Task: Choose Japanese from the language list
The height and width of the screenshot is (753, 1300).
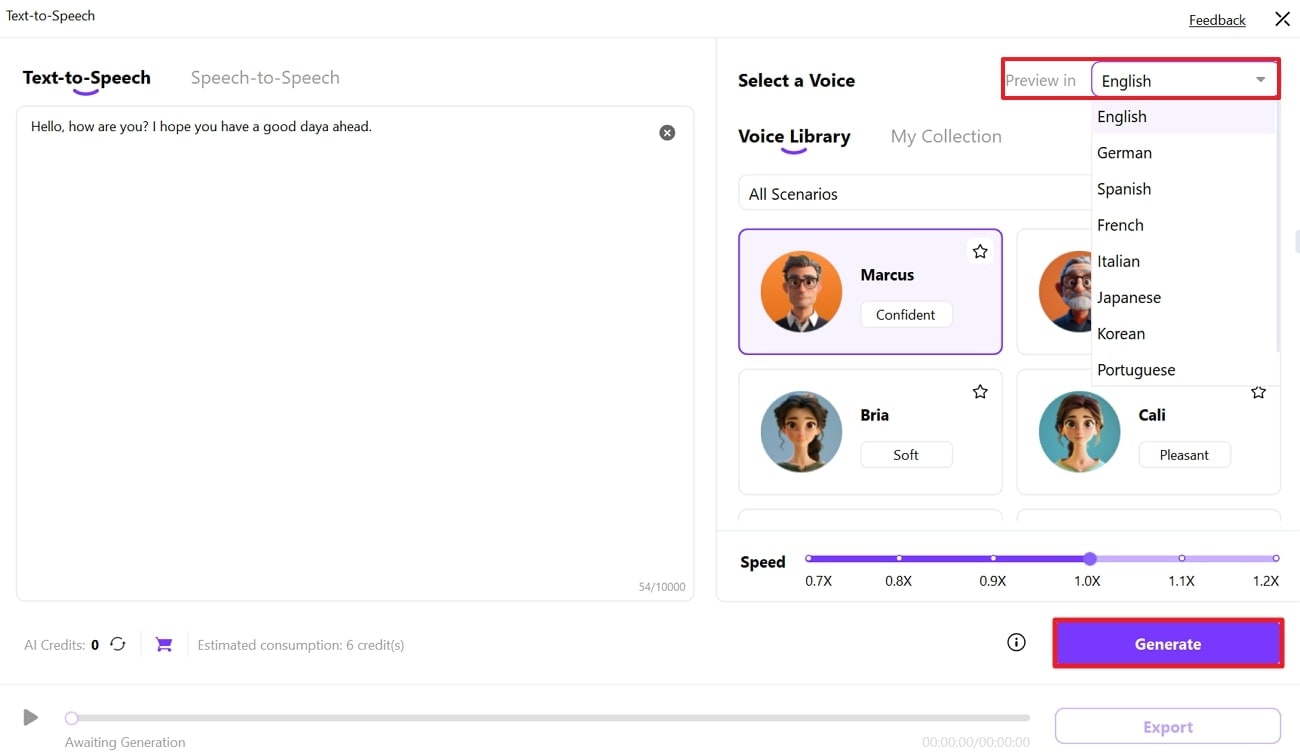Action: tap(1129, 297)
